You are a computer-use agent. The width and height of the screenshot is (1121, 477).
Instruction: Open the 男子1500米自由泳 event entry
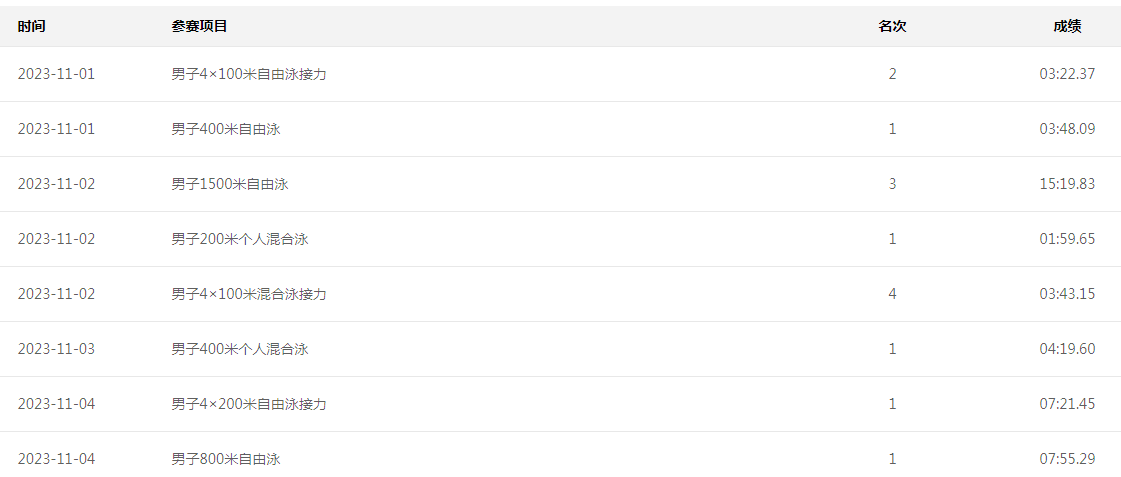click(x=229, y=184)
